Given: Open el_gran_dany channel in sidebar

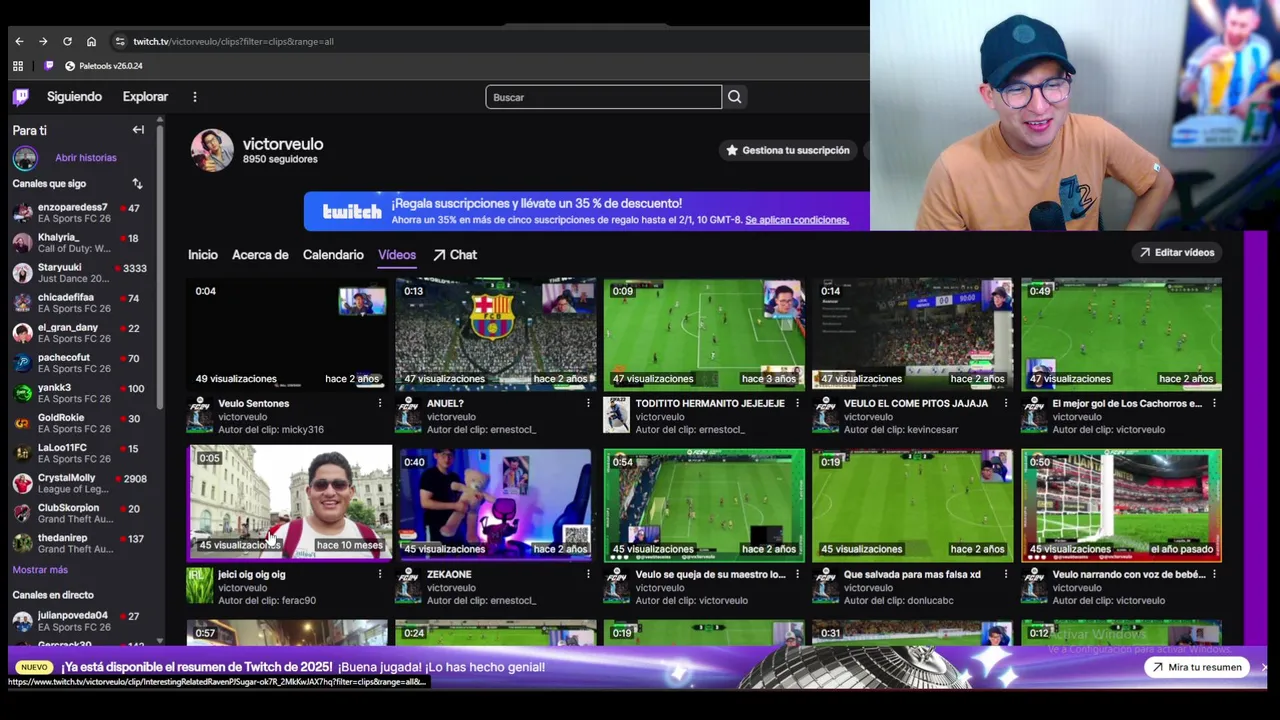Looking at the screenshot, I should [80, 333].
